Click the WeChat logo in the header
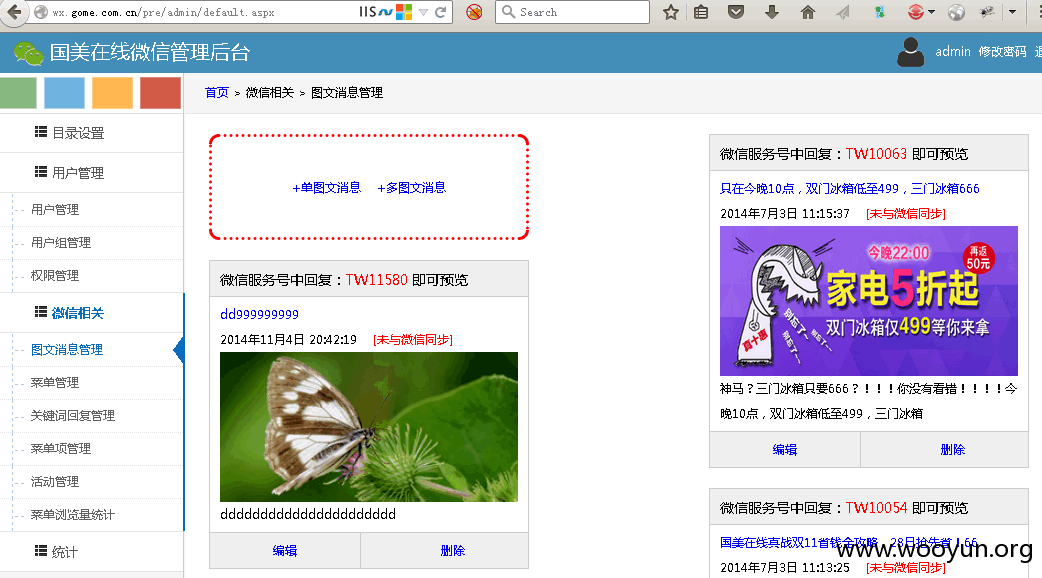 [29, 52]
